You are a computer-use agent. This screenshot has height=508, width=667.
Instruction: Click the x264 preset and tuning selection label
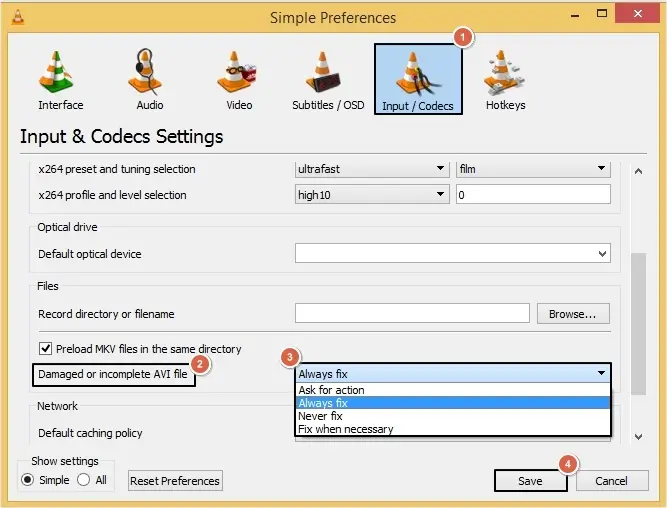click(x=117, y=169)
